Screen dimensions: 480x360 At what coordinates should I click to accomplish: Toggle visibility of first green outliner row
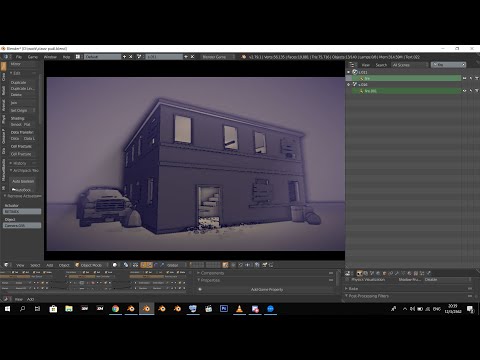tap(464, 78)
